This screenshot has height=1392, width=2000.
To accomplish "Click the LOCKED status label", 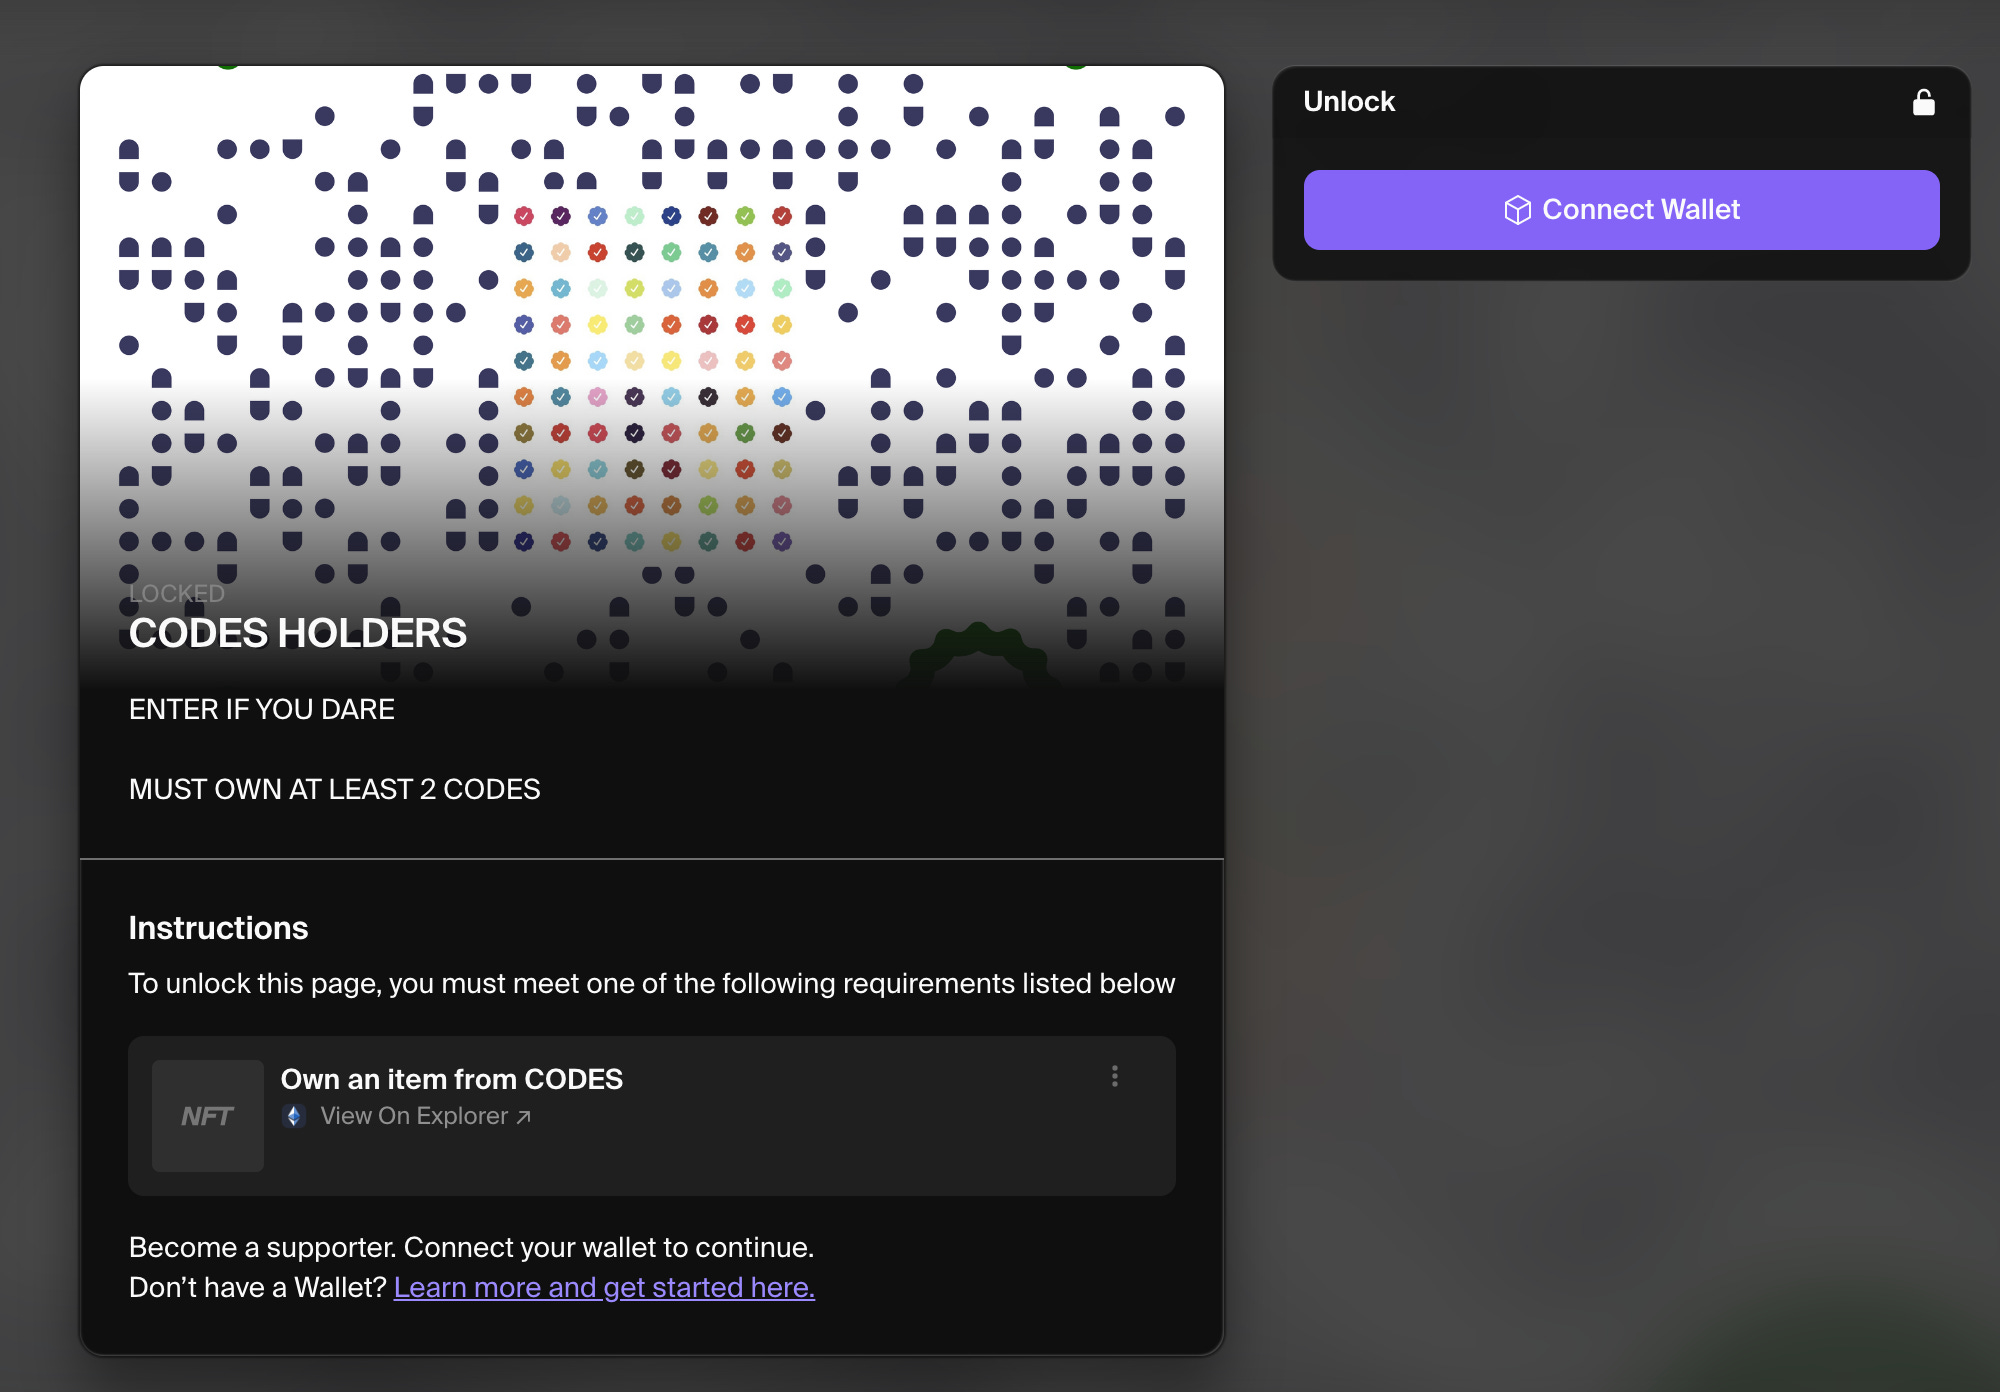I will 177,593.
